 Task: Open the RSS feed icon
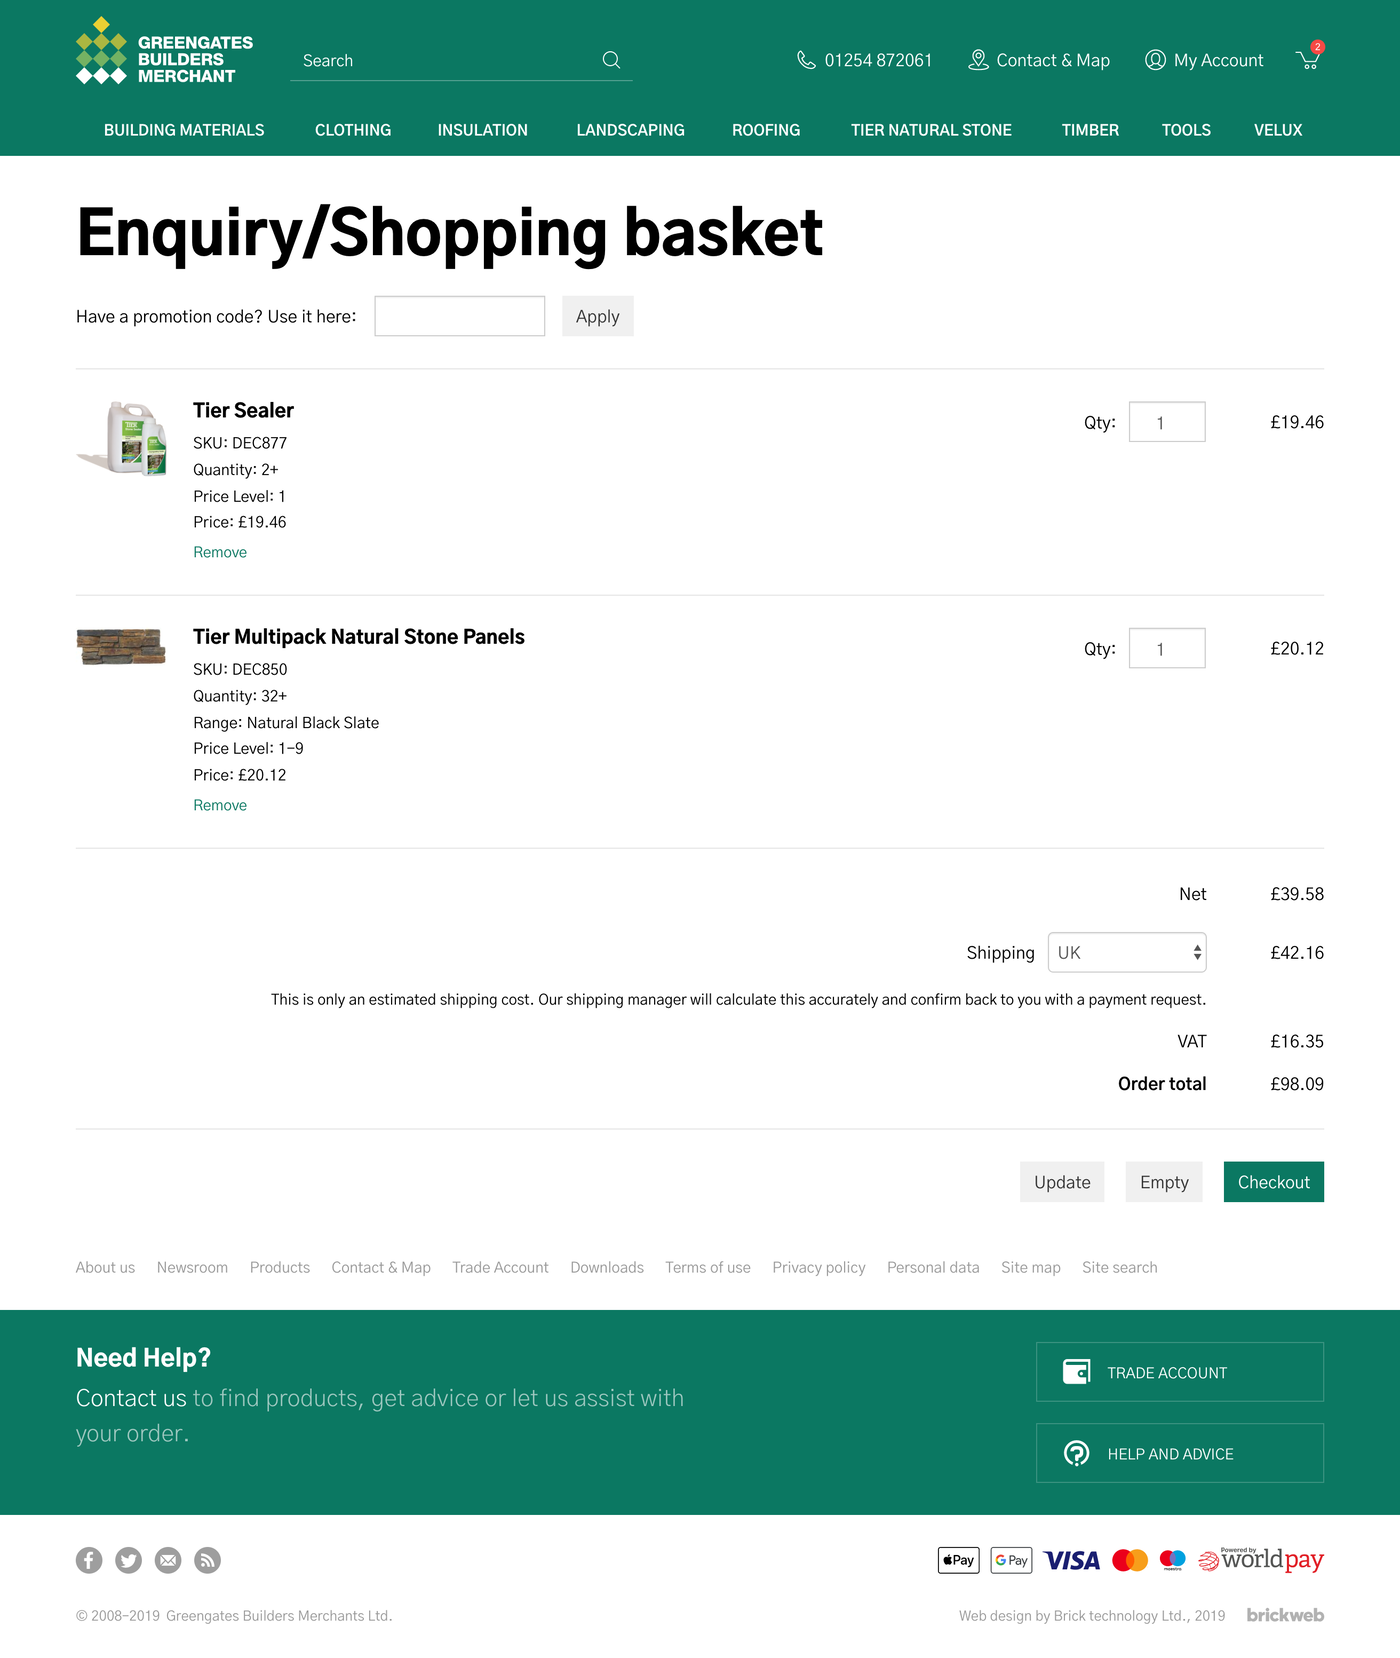coord(207,1560)
